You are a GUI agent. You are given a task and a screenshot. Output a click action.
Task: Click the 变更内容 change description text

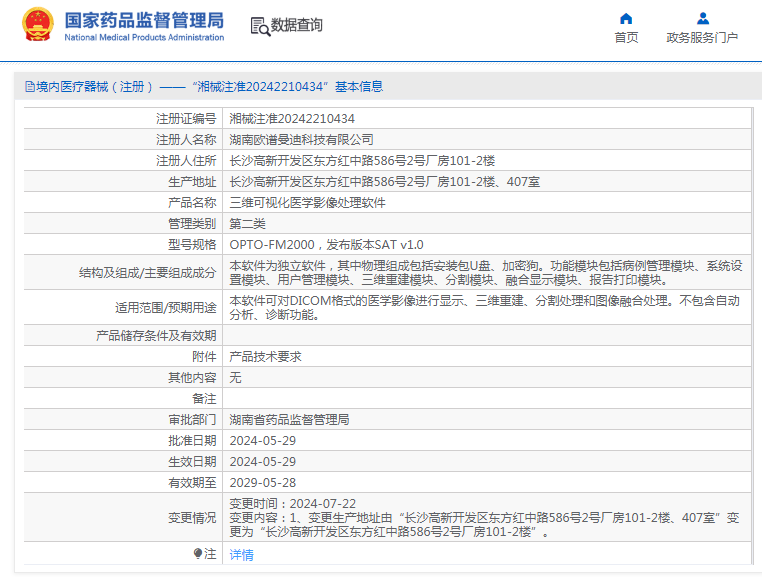pos(485,525)
